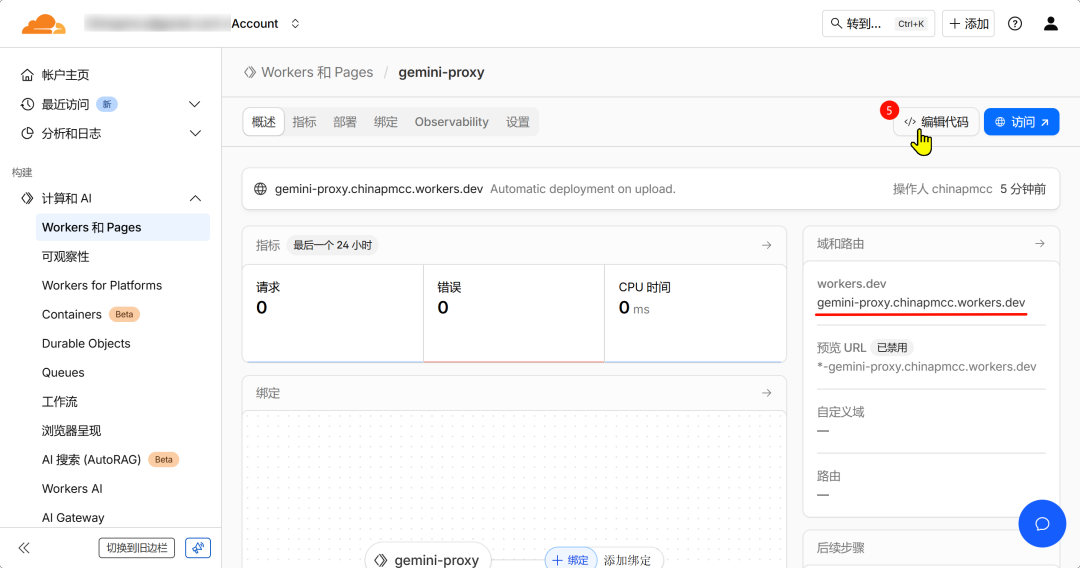Select Durable Objects in the sidebar
This screenshot has height=568, width=1080.
tap(86, 343)
